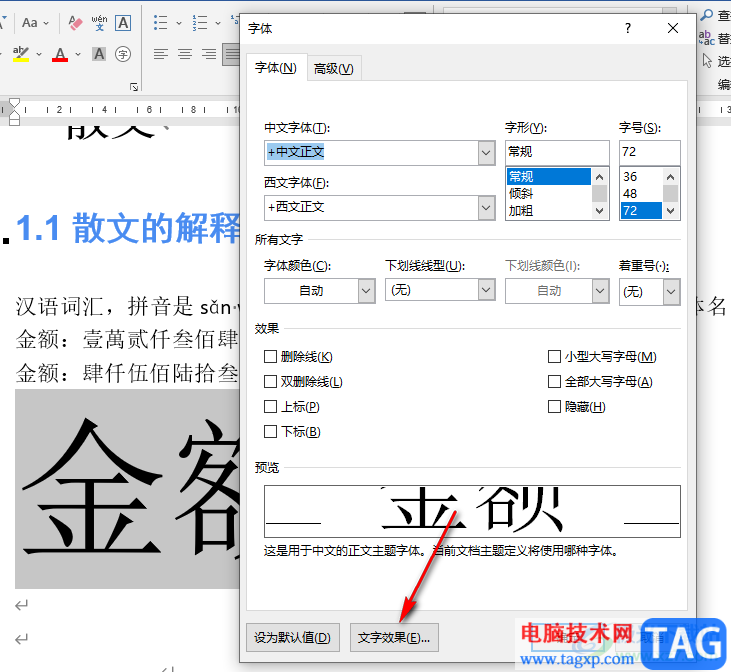Image resolution: width=731 pixels, height=672 pixels.
Task: Select size 48 in the size list
Action: click(641, 194)
